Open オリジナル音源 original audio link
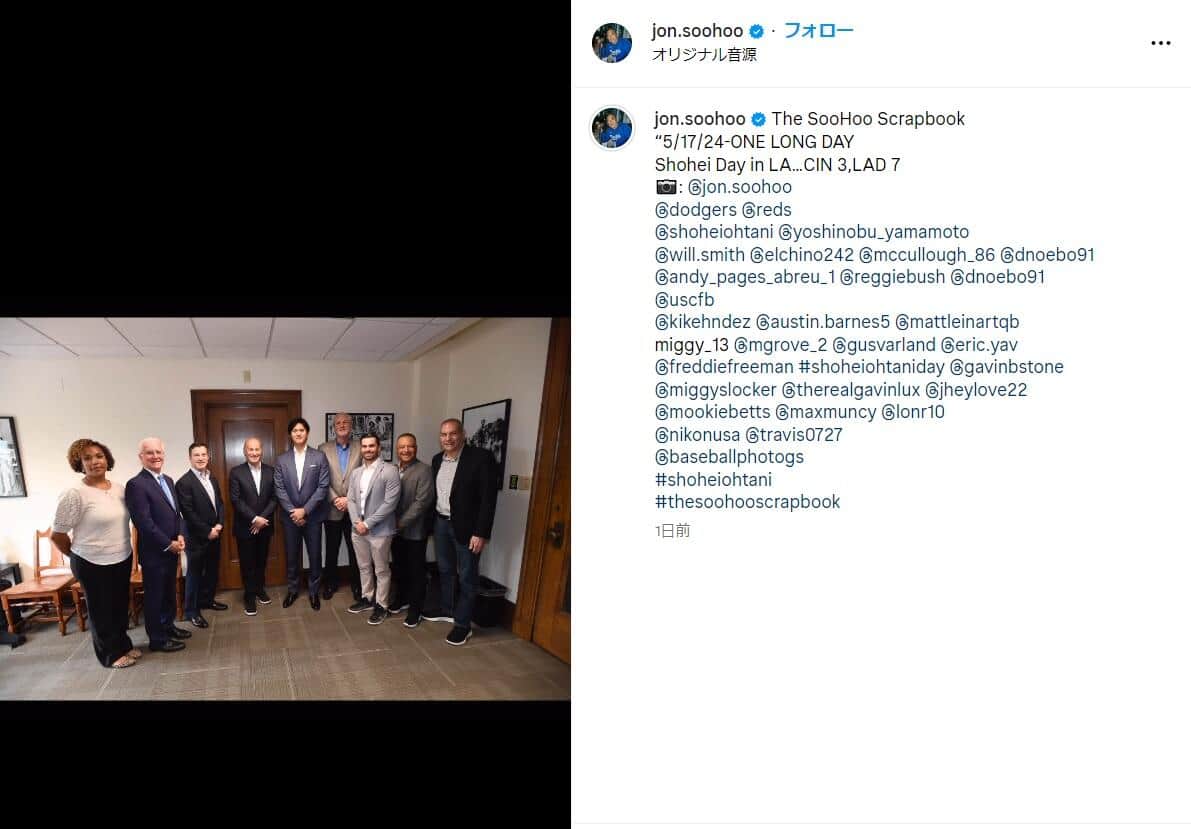Screen dimensions: 1191x829 (704, 55)
